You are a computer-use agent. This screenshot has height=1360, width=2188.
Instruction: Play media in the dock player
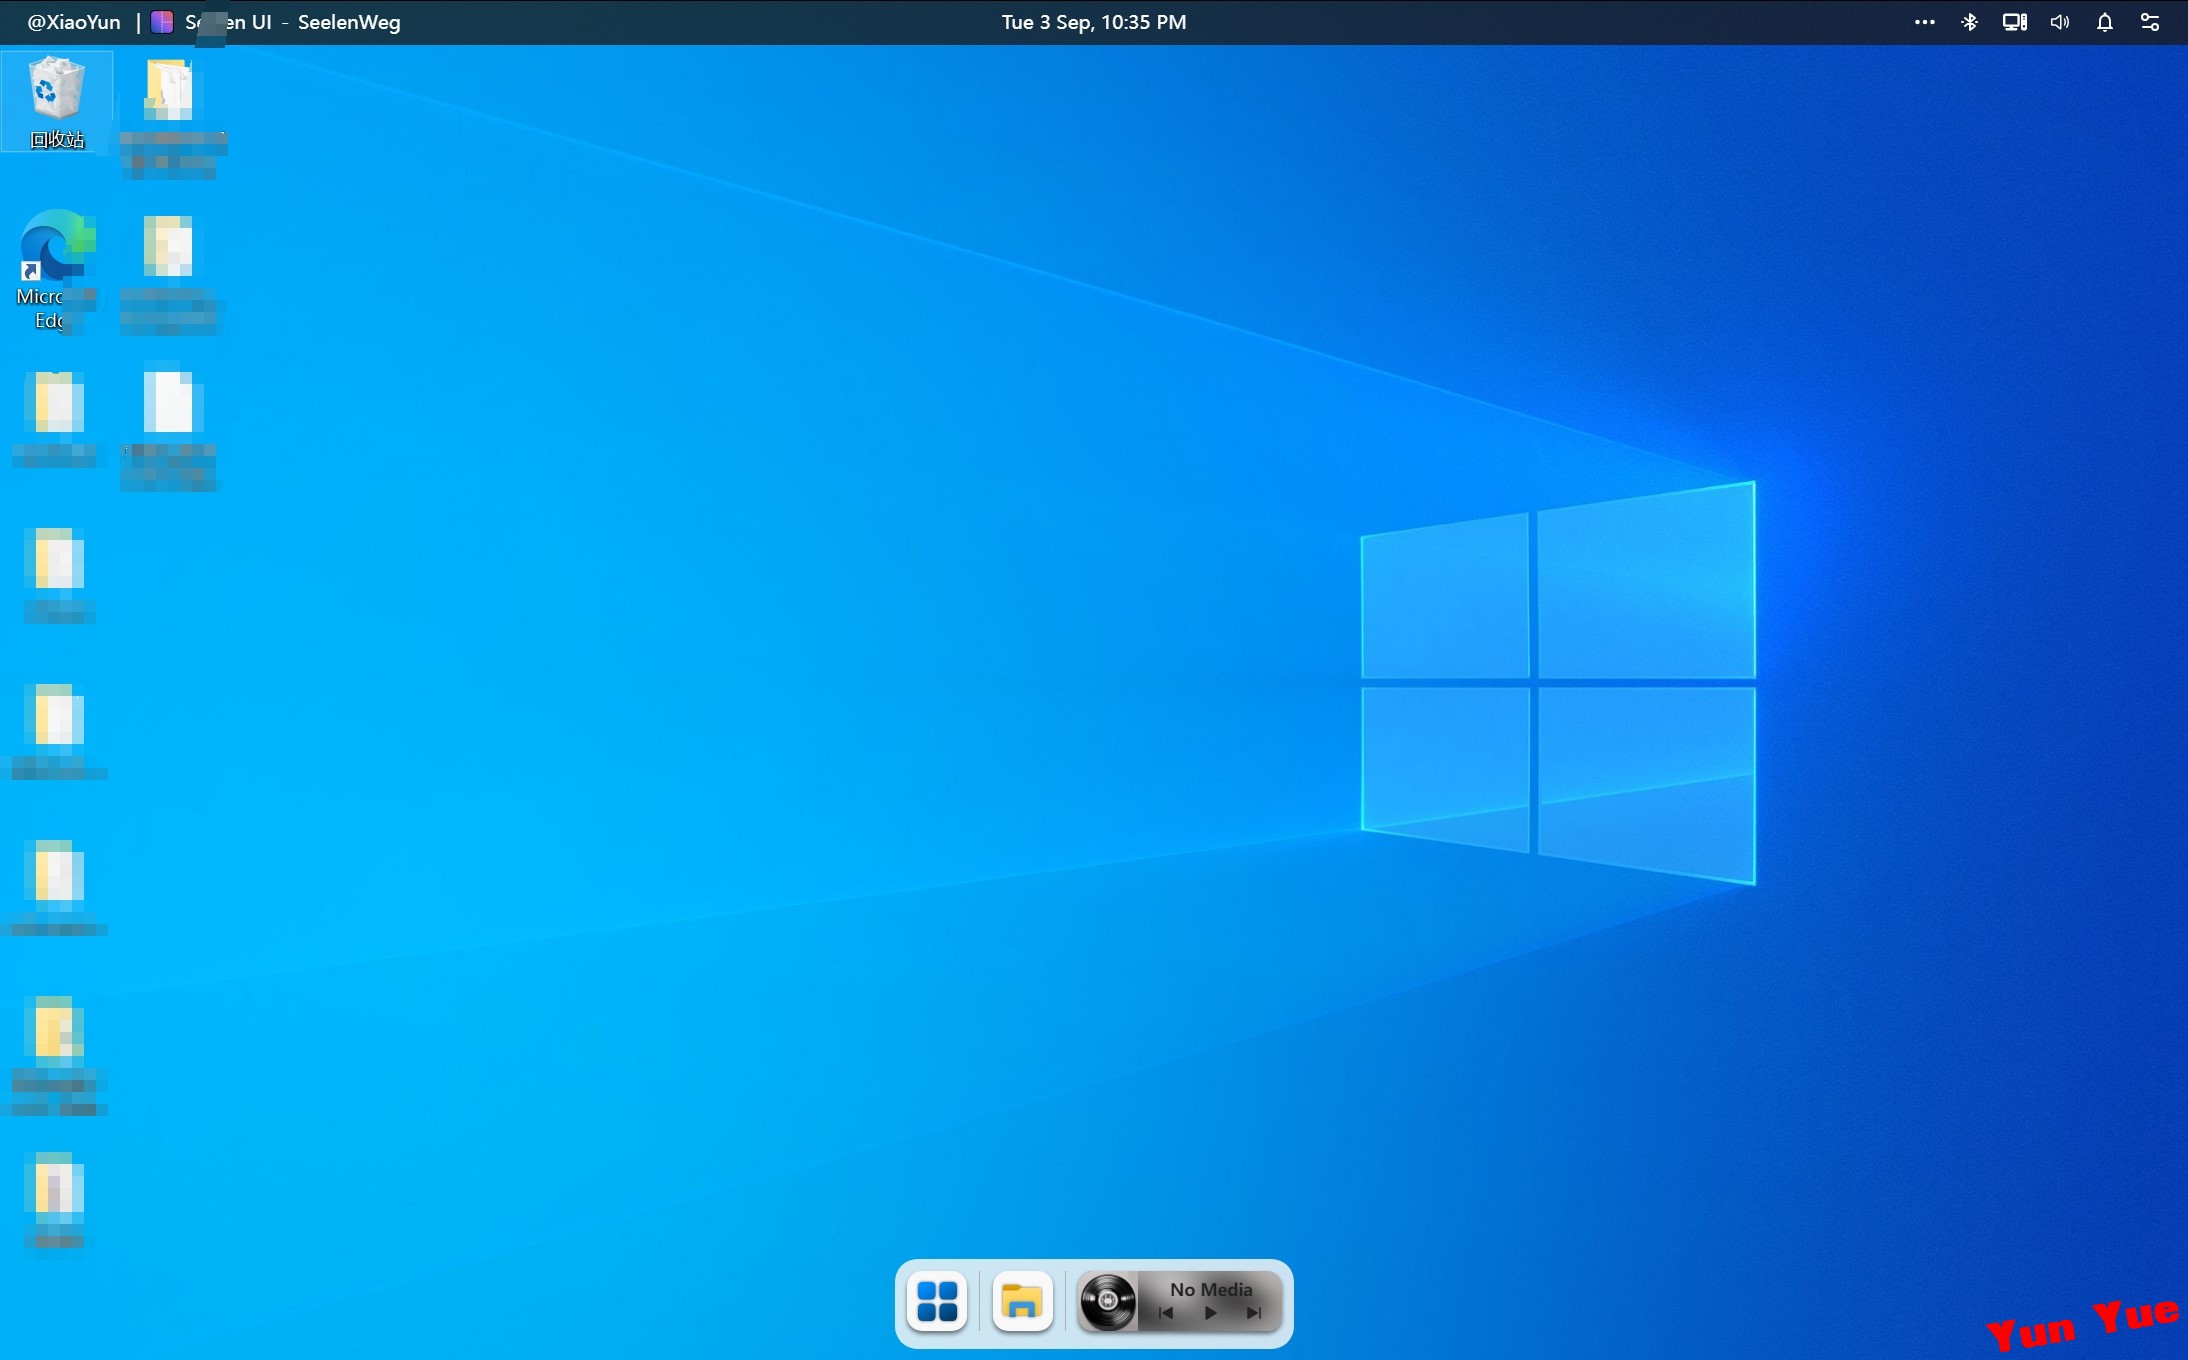pyautogui.click(x=1211, y=1314)
